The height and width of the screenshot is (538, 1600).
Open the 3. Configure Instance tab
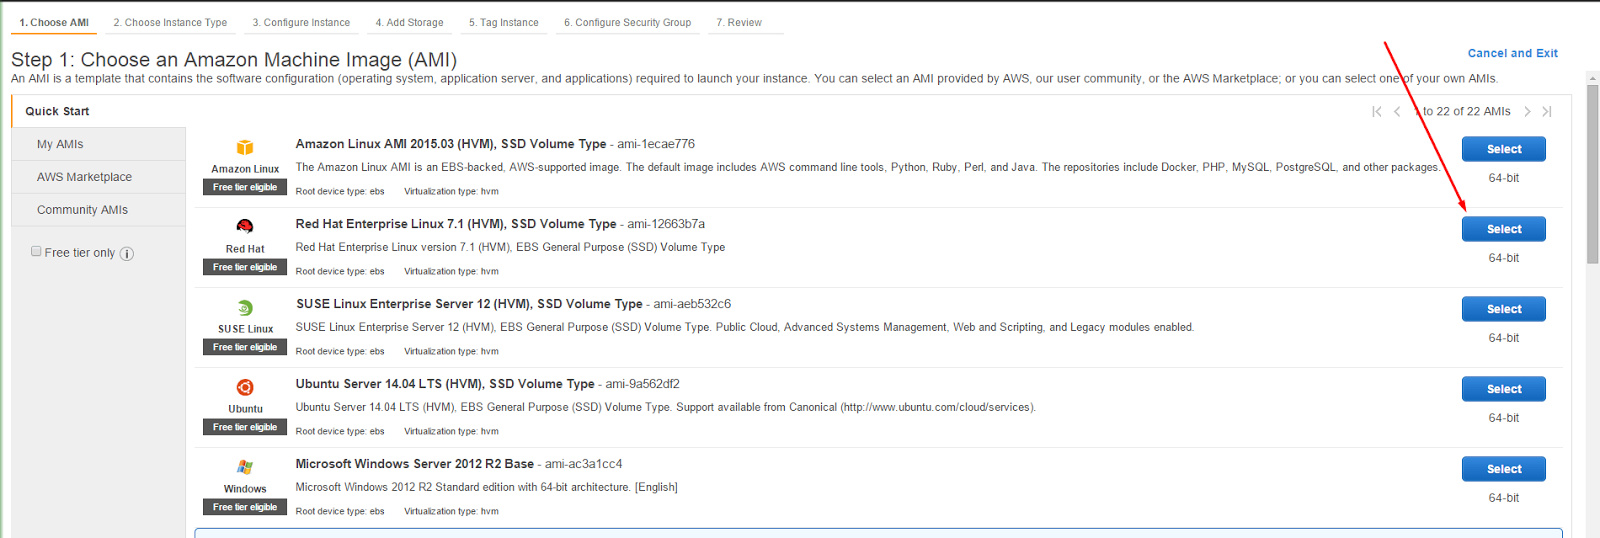[301, 22]
